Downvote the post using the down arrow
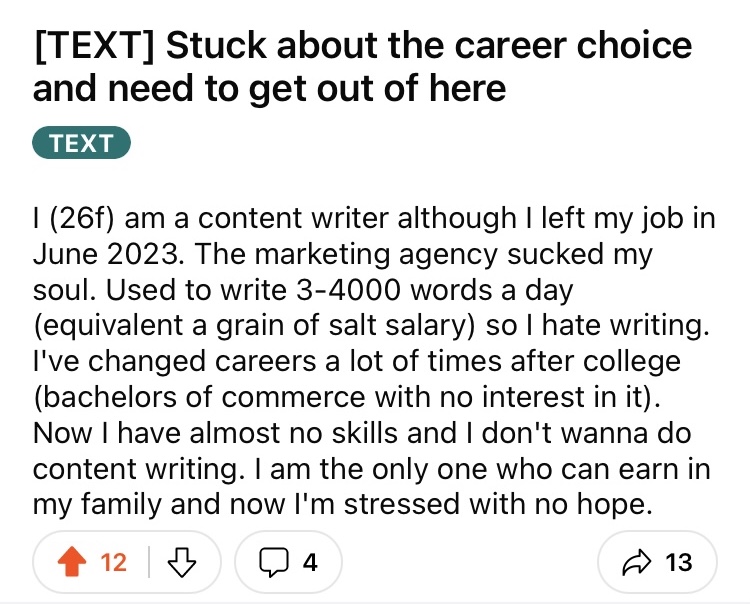The height and width of the screenshot is (604, 750). pyautogui.click(x=182, y=562)
